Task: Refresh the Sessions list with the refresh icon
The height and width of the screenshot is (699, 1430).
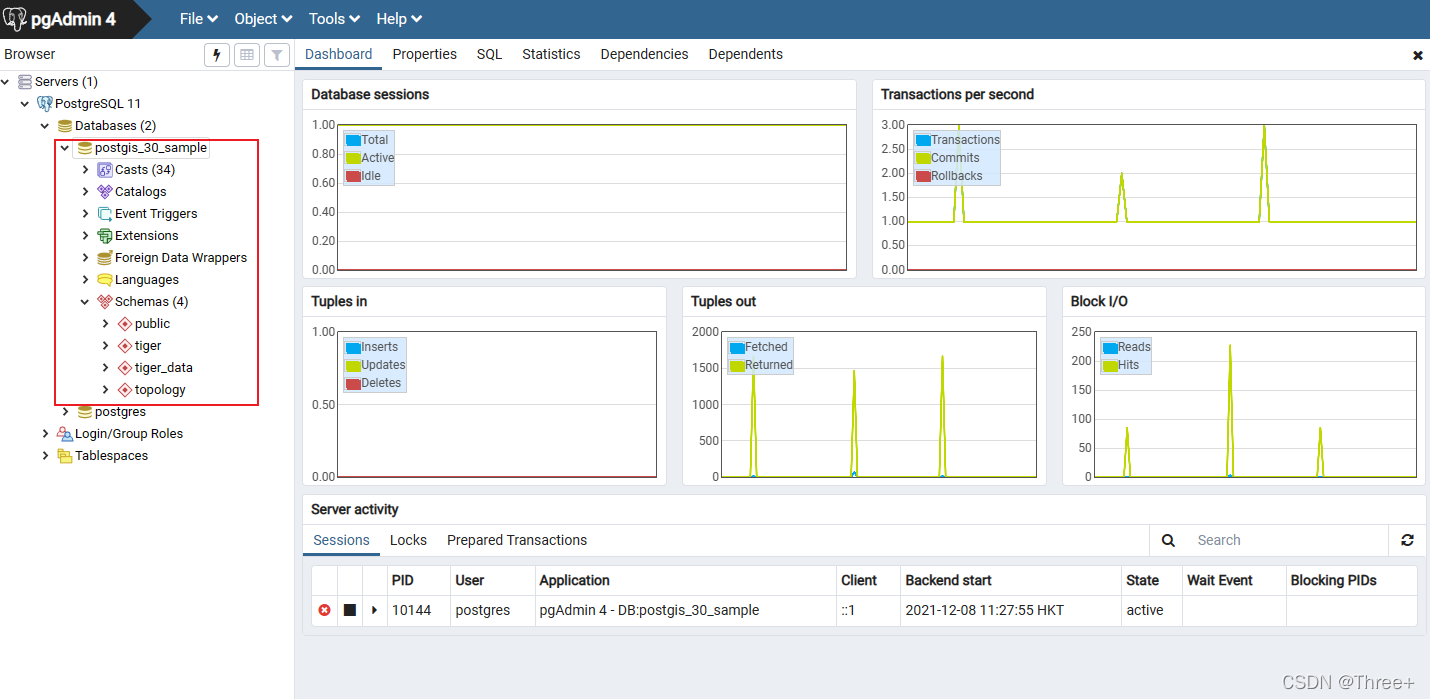Action: [1407, 540]
